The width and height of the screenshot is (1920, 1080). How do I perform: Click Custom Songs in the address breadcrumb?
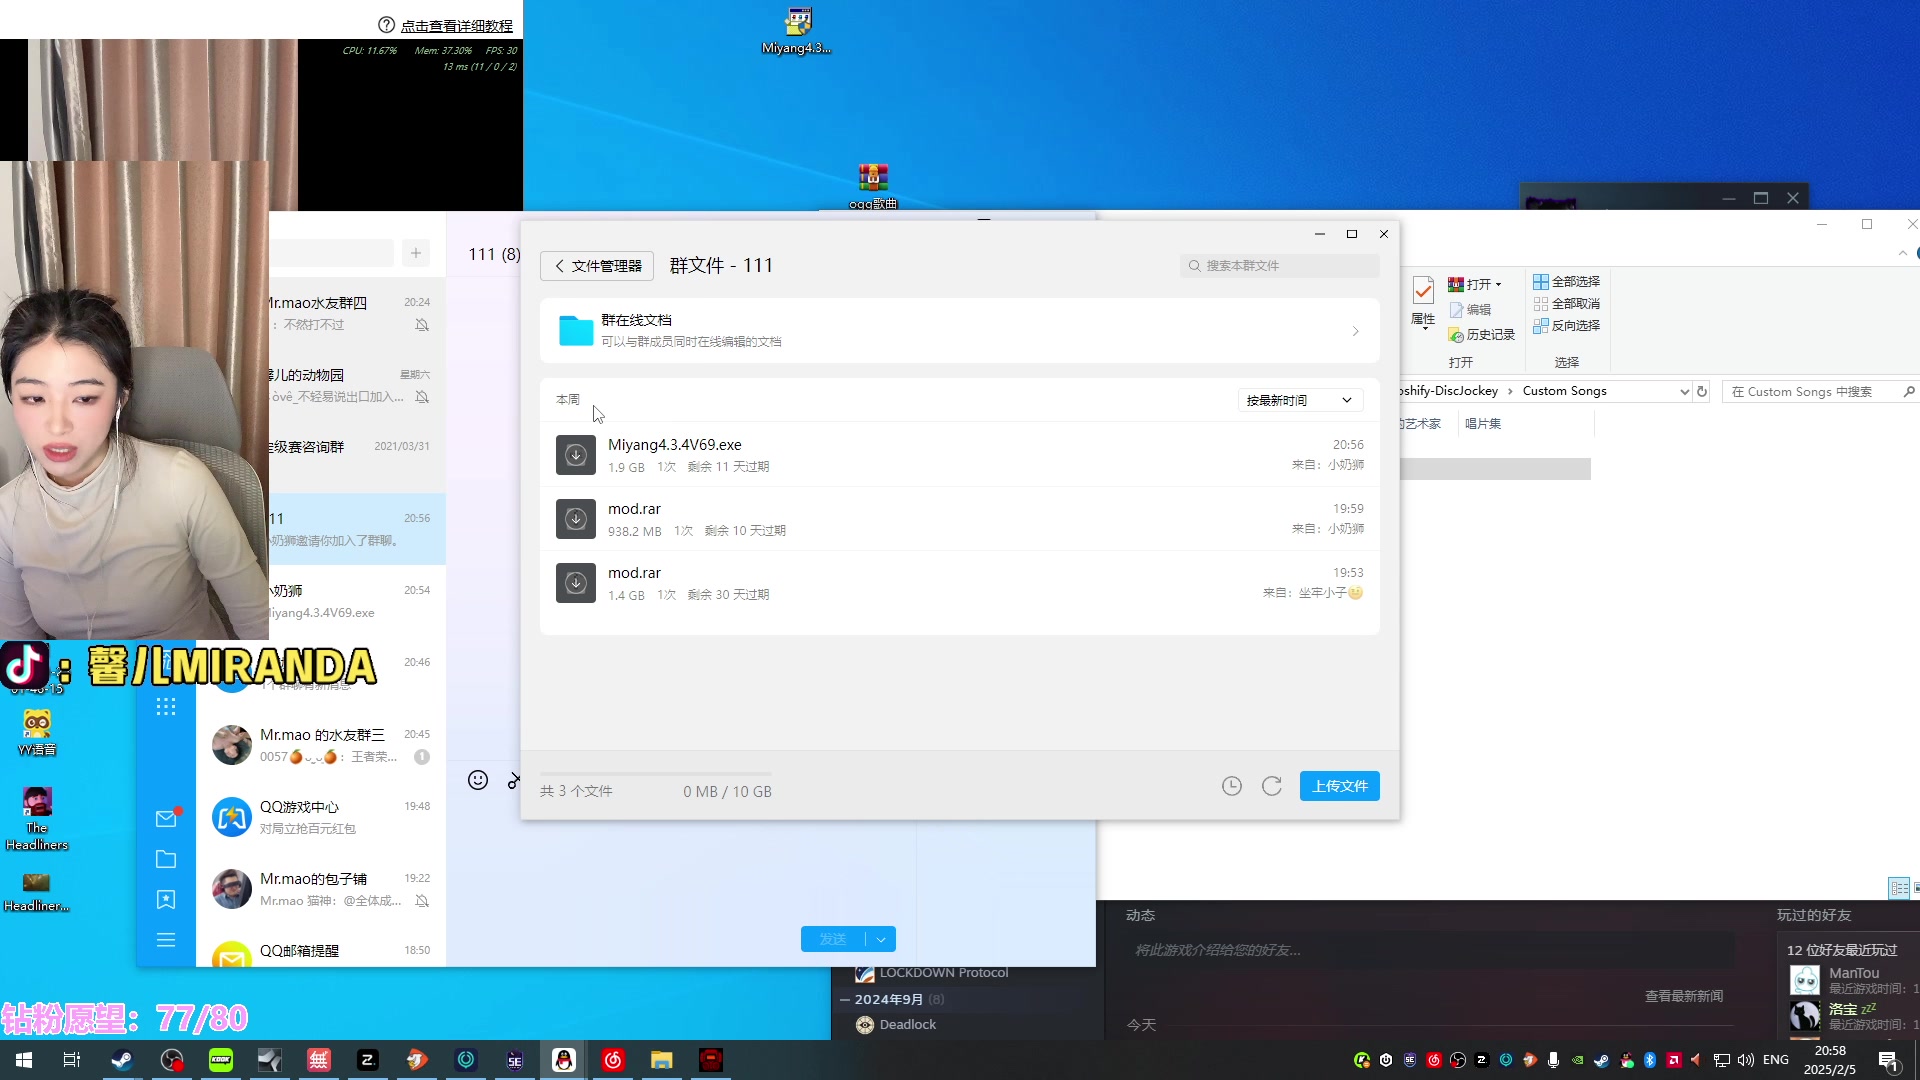pyautogui.click(x=1564, y=391)
